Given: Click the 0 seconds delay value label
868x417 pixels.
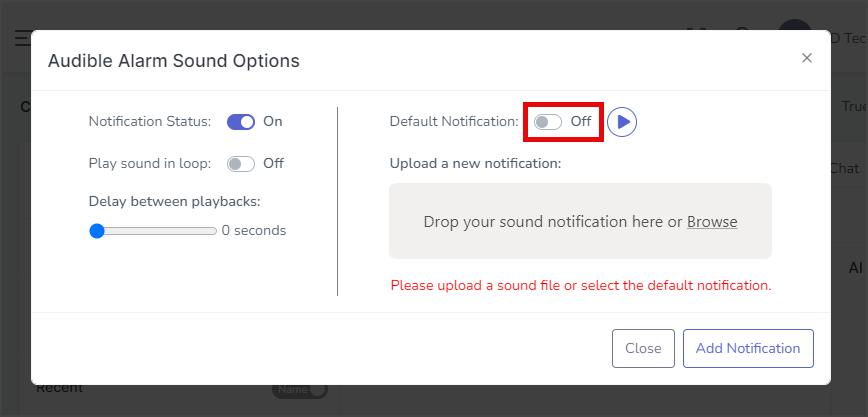Looking at the screenshot, I should [254, 230].
